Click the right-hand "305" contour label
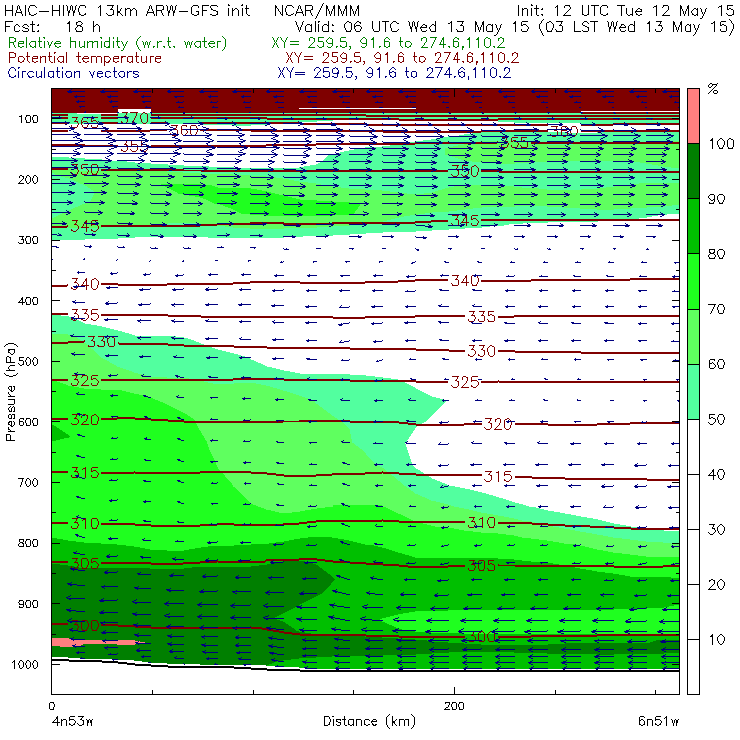The width and height of the screenshot is (740, 740). pos(481,565)
